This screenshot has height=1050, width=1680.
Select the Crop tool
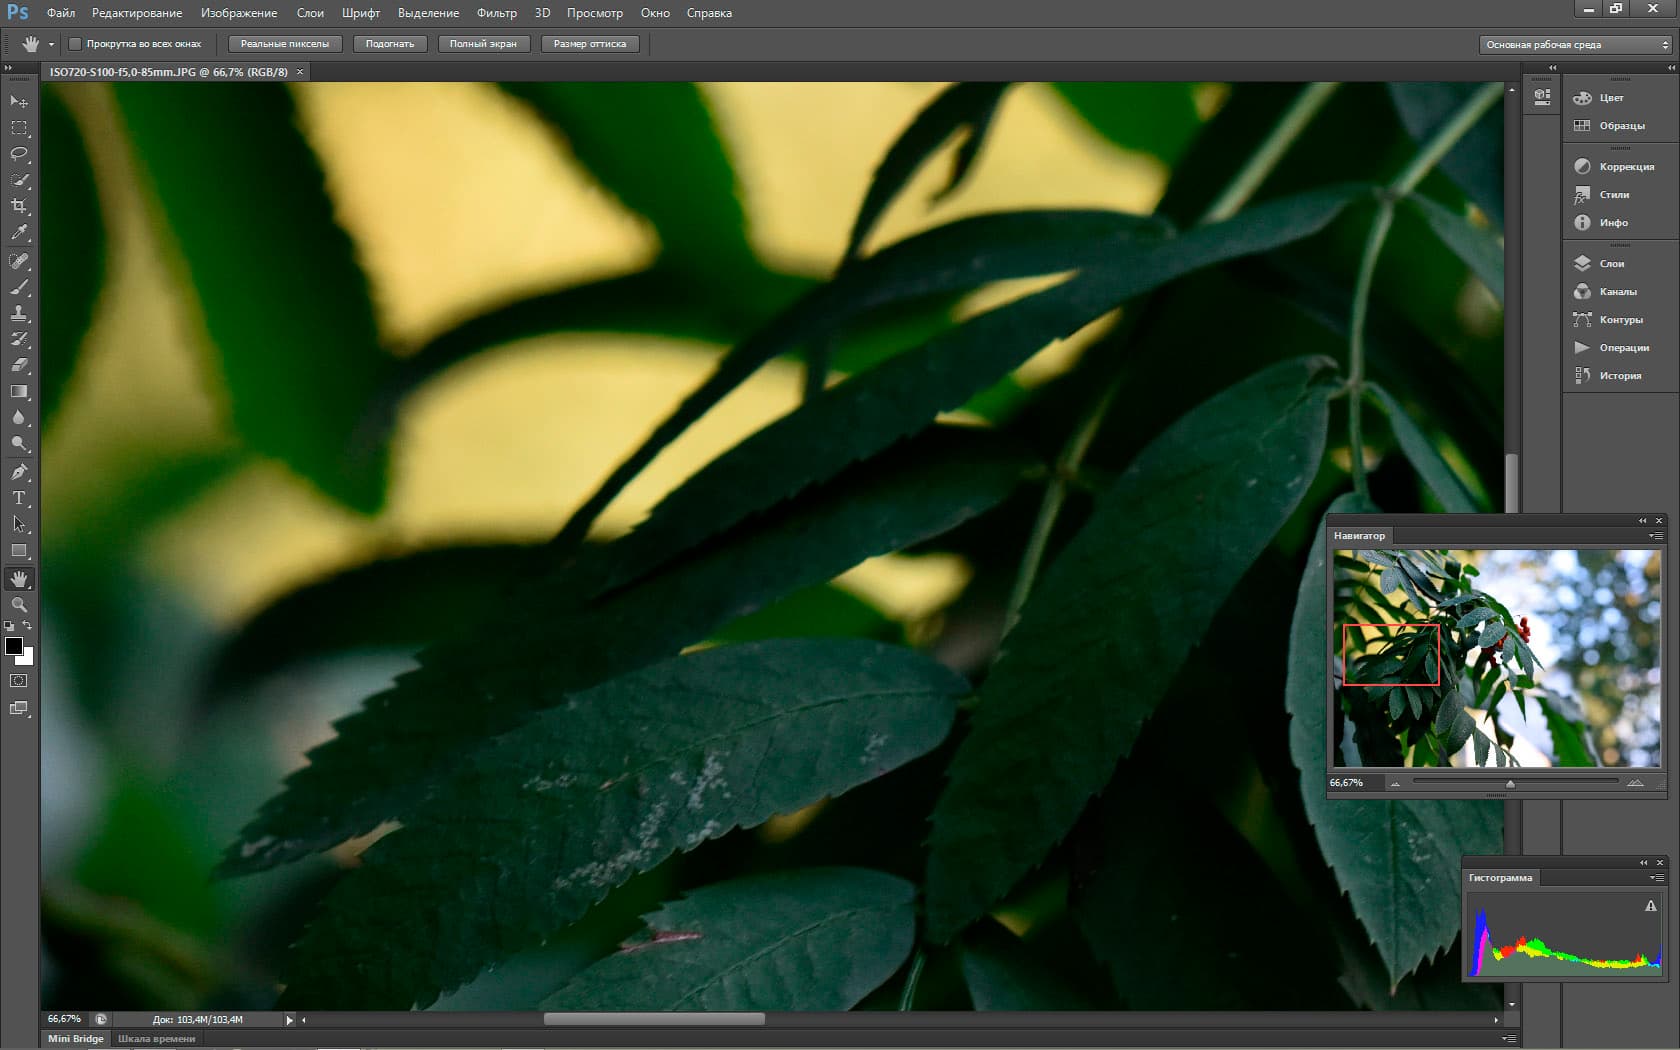[19, 206]
